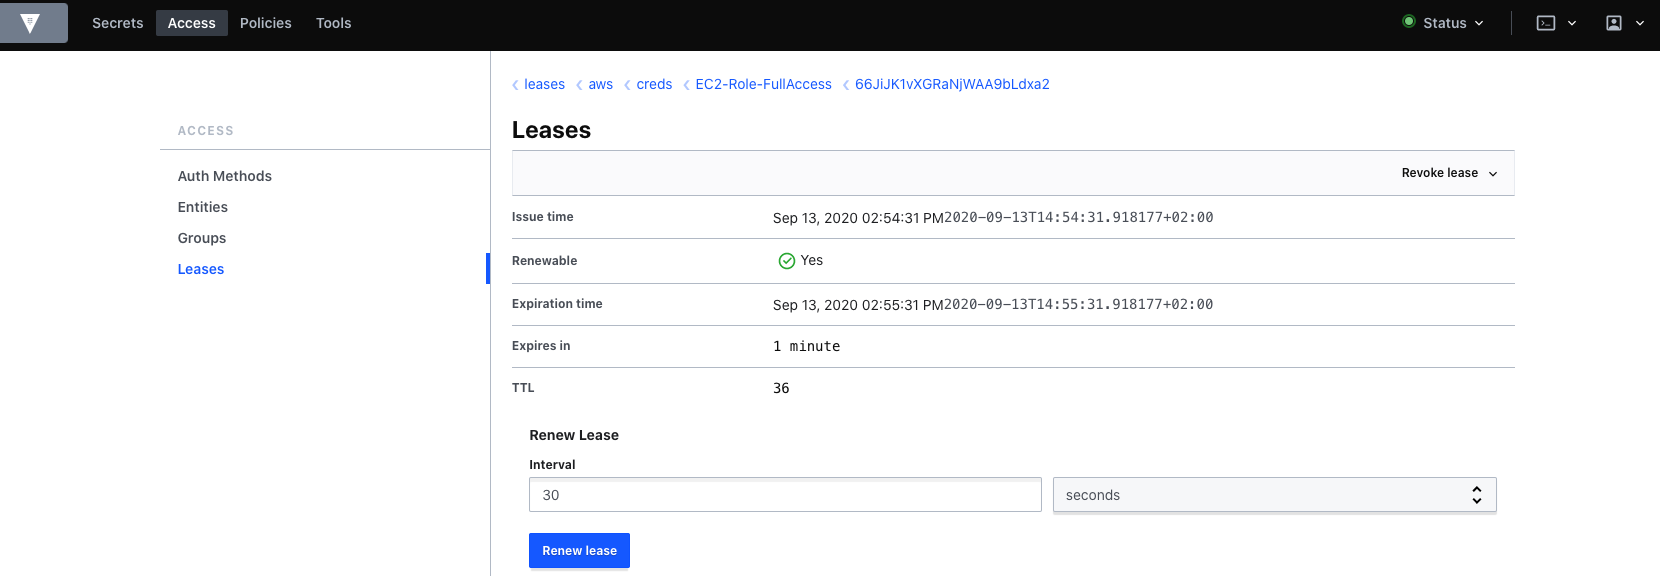
Task: Open the Tools menu item
Action: 334,23
